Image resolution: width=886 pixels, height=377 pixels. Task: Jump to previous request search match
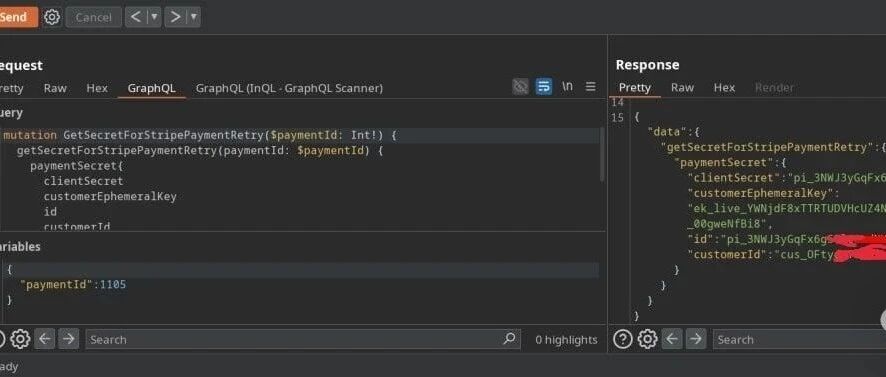click(x=45, y=339)
